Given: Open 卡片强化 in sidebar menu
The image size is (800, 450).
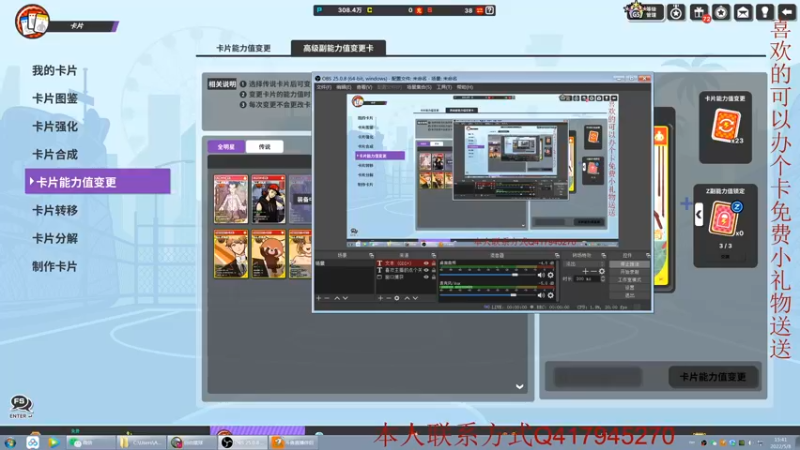Looking at the screenshot, I should pyautogui.click(x=55, y=127).
